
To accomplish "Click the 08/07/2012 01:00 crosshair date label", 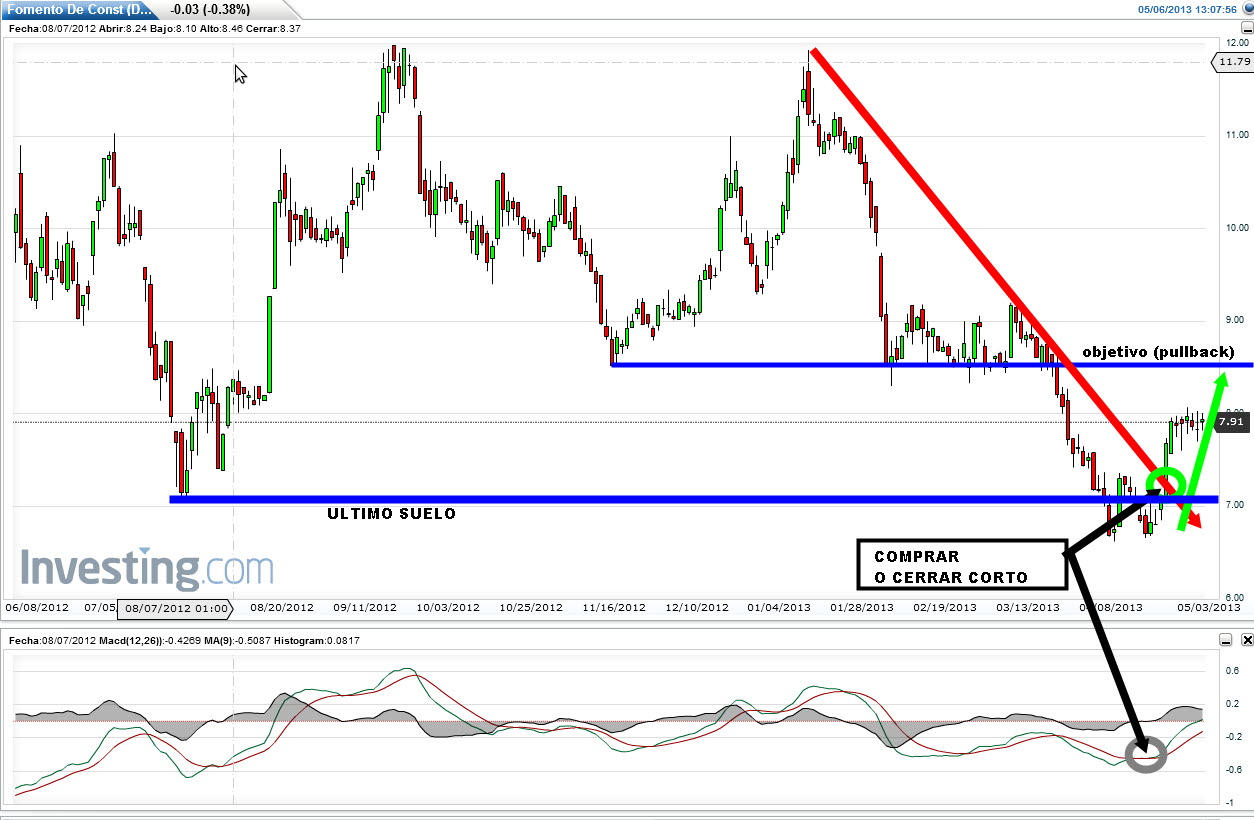I will (176, 608).
